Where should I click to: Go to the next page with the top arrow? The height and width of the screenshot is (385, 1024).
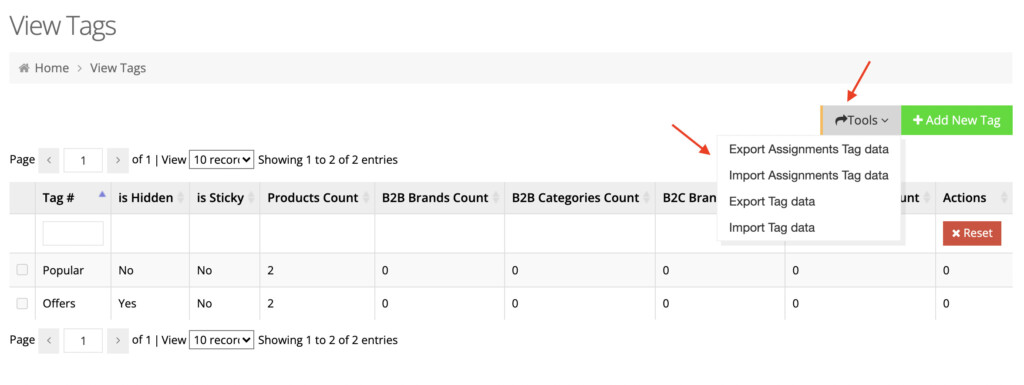(118, 160)
